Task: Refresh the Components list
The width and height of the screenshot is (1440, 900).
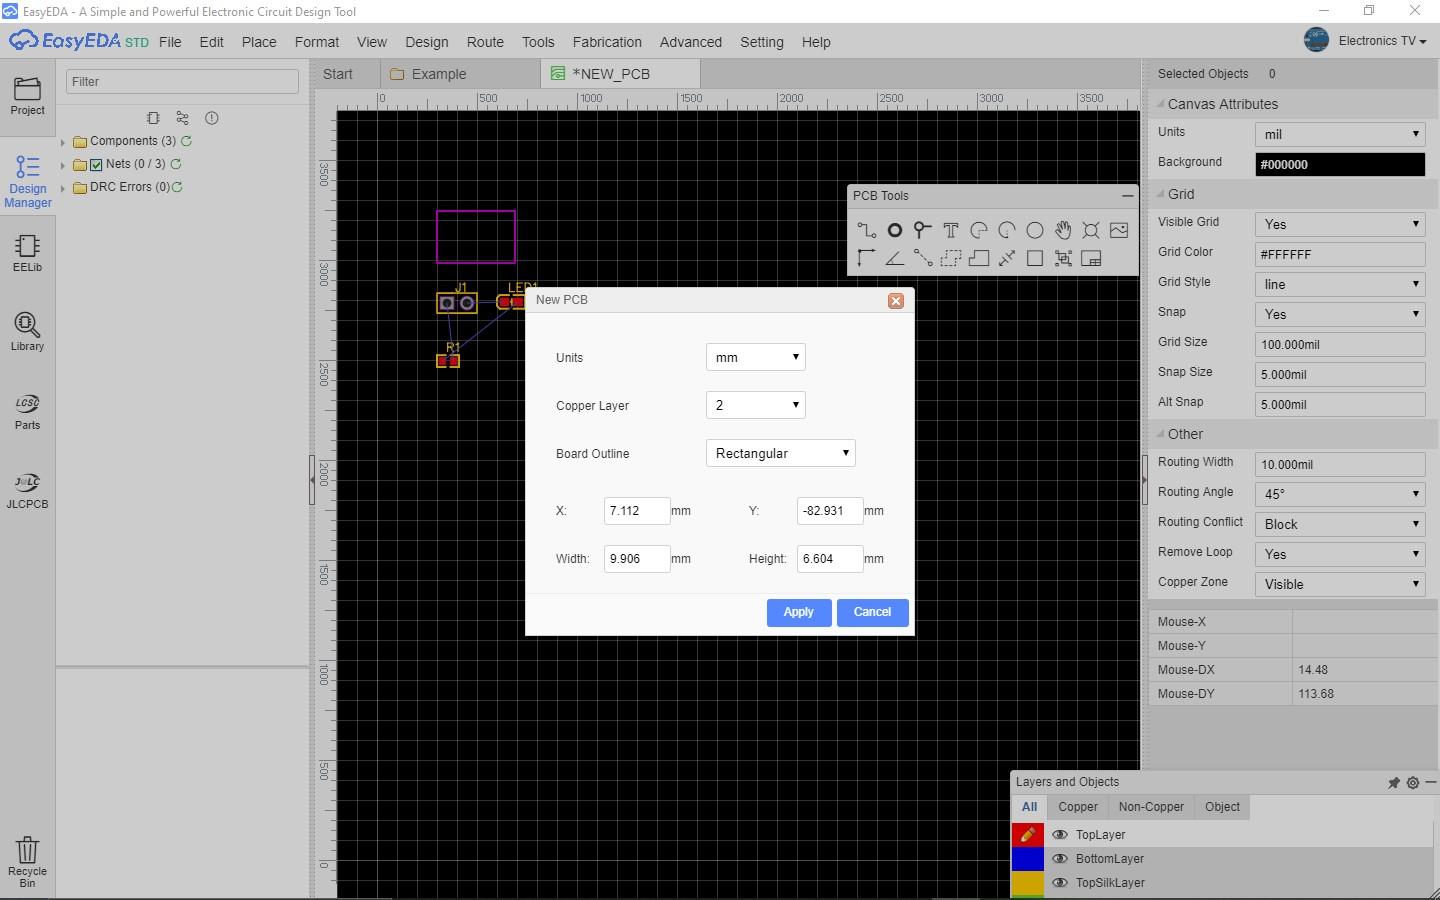Action: click(186, 141)
